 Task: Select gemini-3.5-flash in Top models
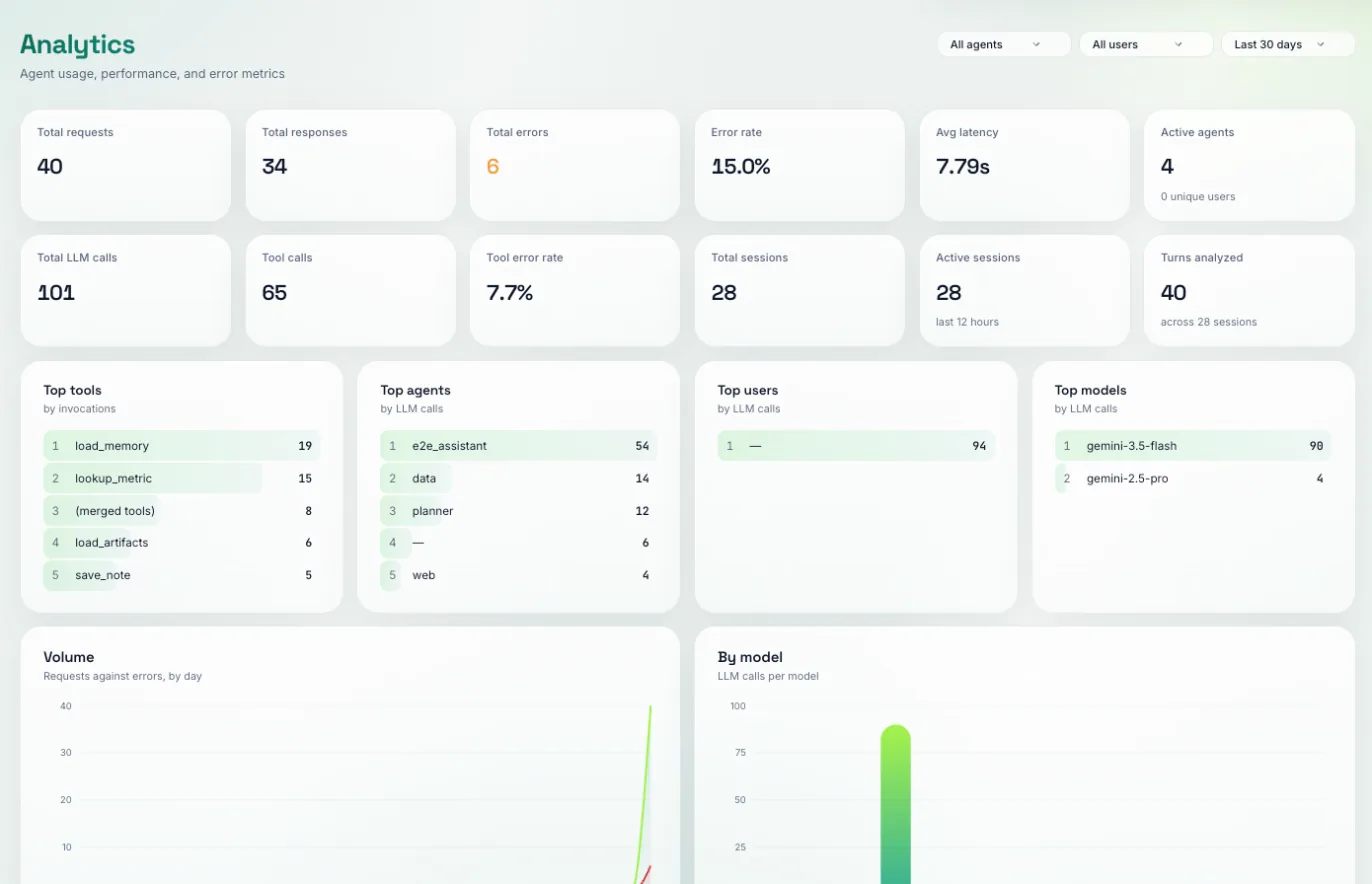(x=1193, y=446)
